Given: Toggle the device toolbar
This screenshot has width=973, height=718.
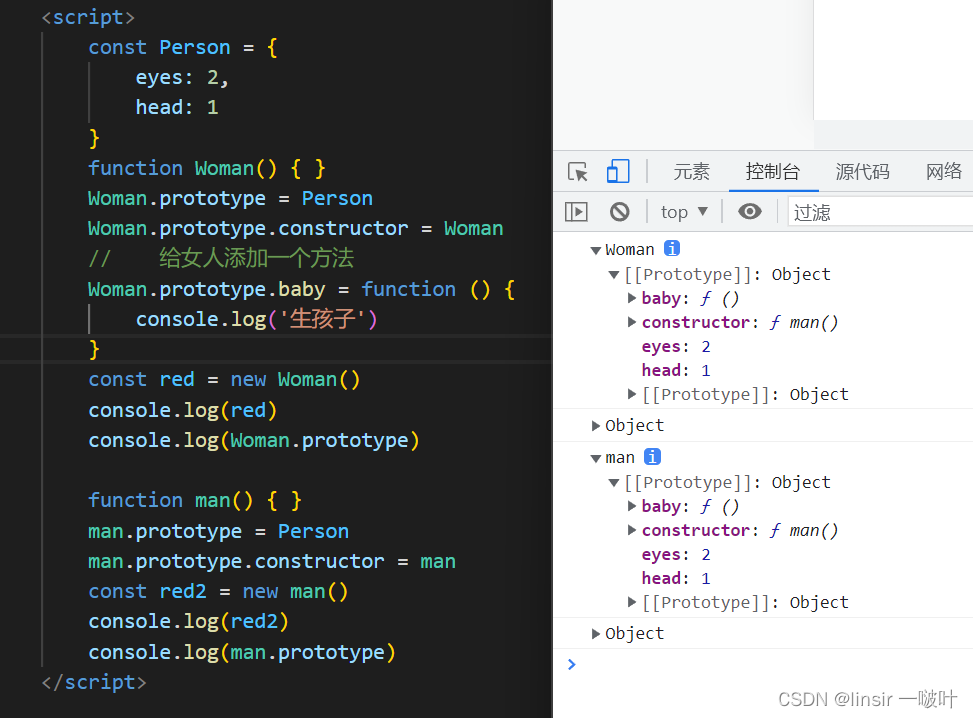Looking at the screenshot, I should point(618,171).
